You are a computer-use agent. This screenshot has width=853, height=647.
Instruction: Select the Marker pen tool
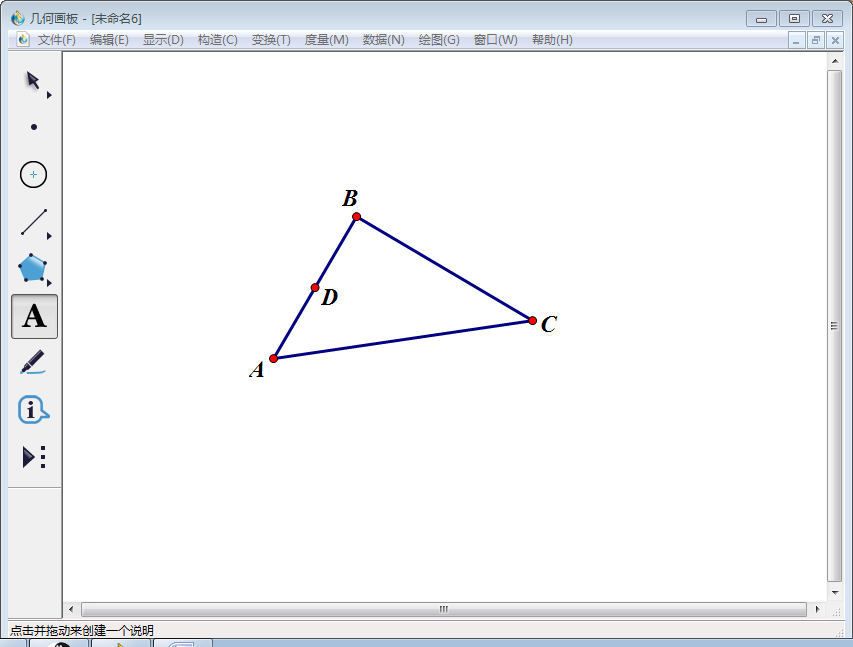pyautogui.click(x=33, y=362)
